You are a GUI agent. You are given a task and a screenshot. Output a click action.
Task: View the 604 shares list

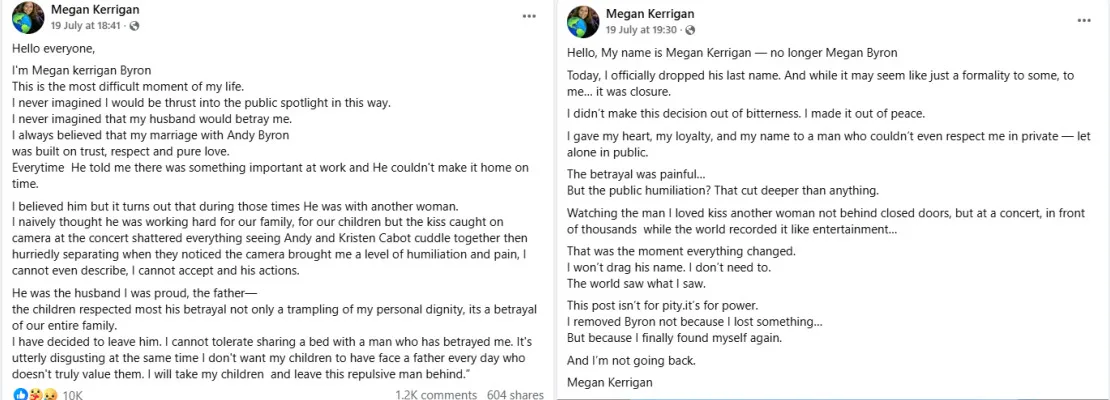(x=514, y=395)
